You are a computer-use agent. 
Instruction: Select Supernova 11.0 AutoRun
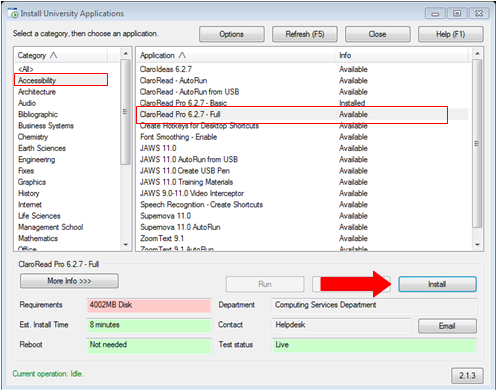(302, 227)
